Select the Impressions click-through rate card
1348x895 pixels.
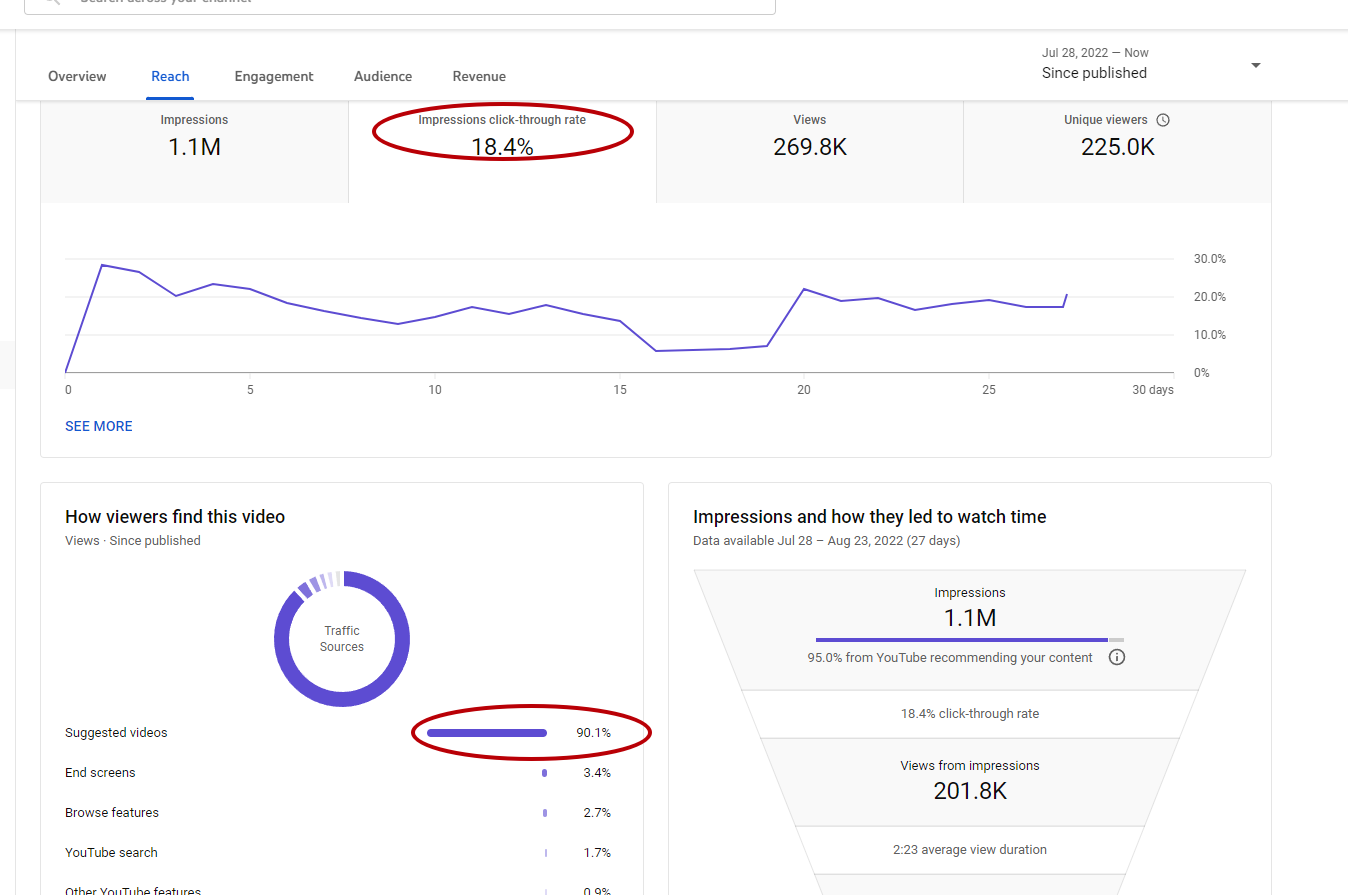[502, 152]
